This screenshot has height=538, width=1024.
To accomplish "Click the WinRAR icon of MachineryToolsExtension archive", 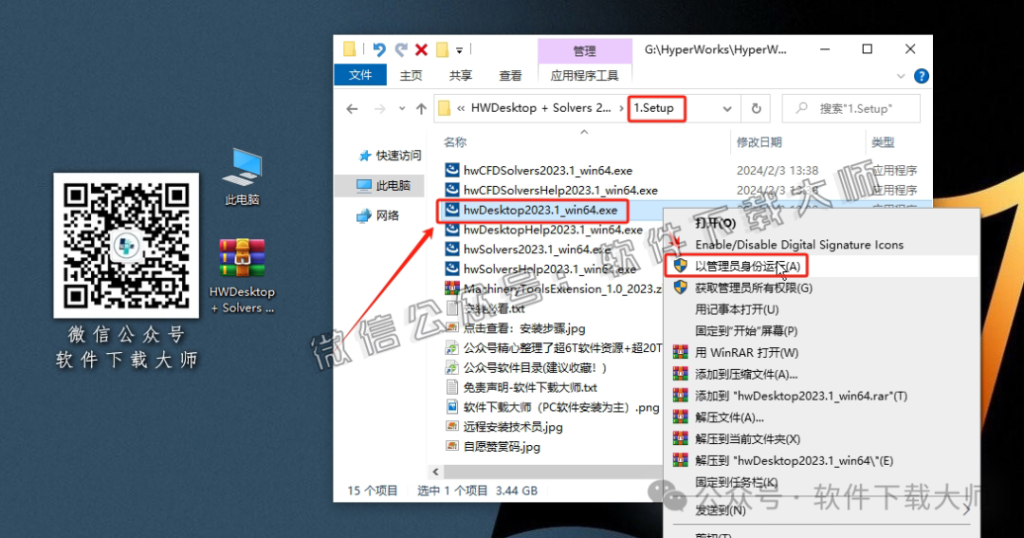I will point(452,289).
